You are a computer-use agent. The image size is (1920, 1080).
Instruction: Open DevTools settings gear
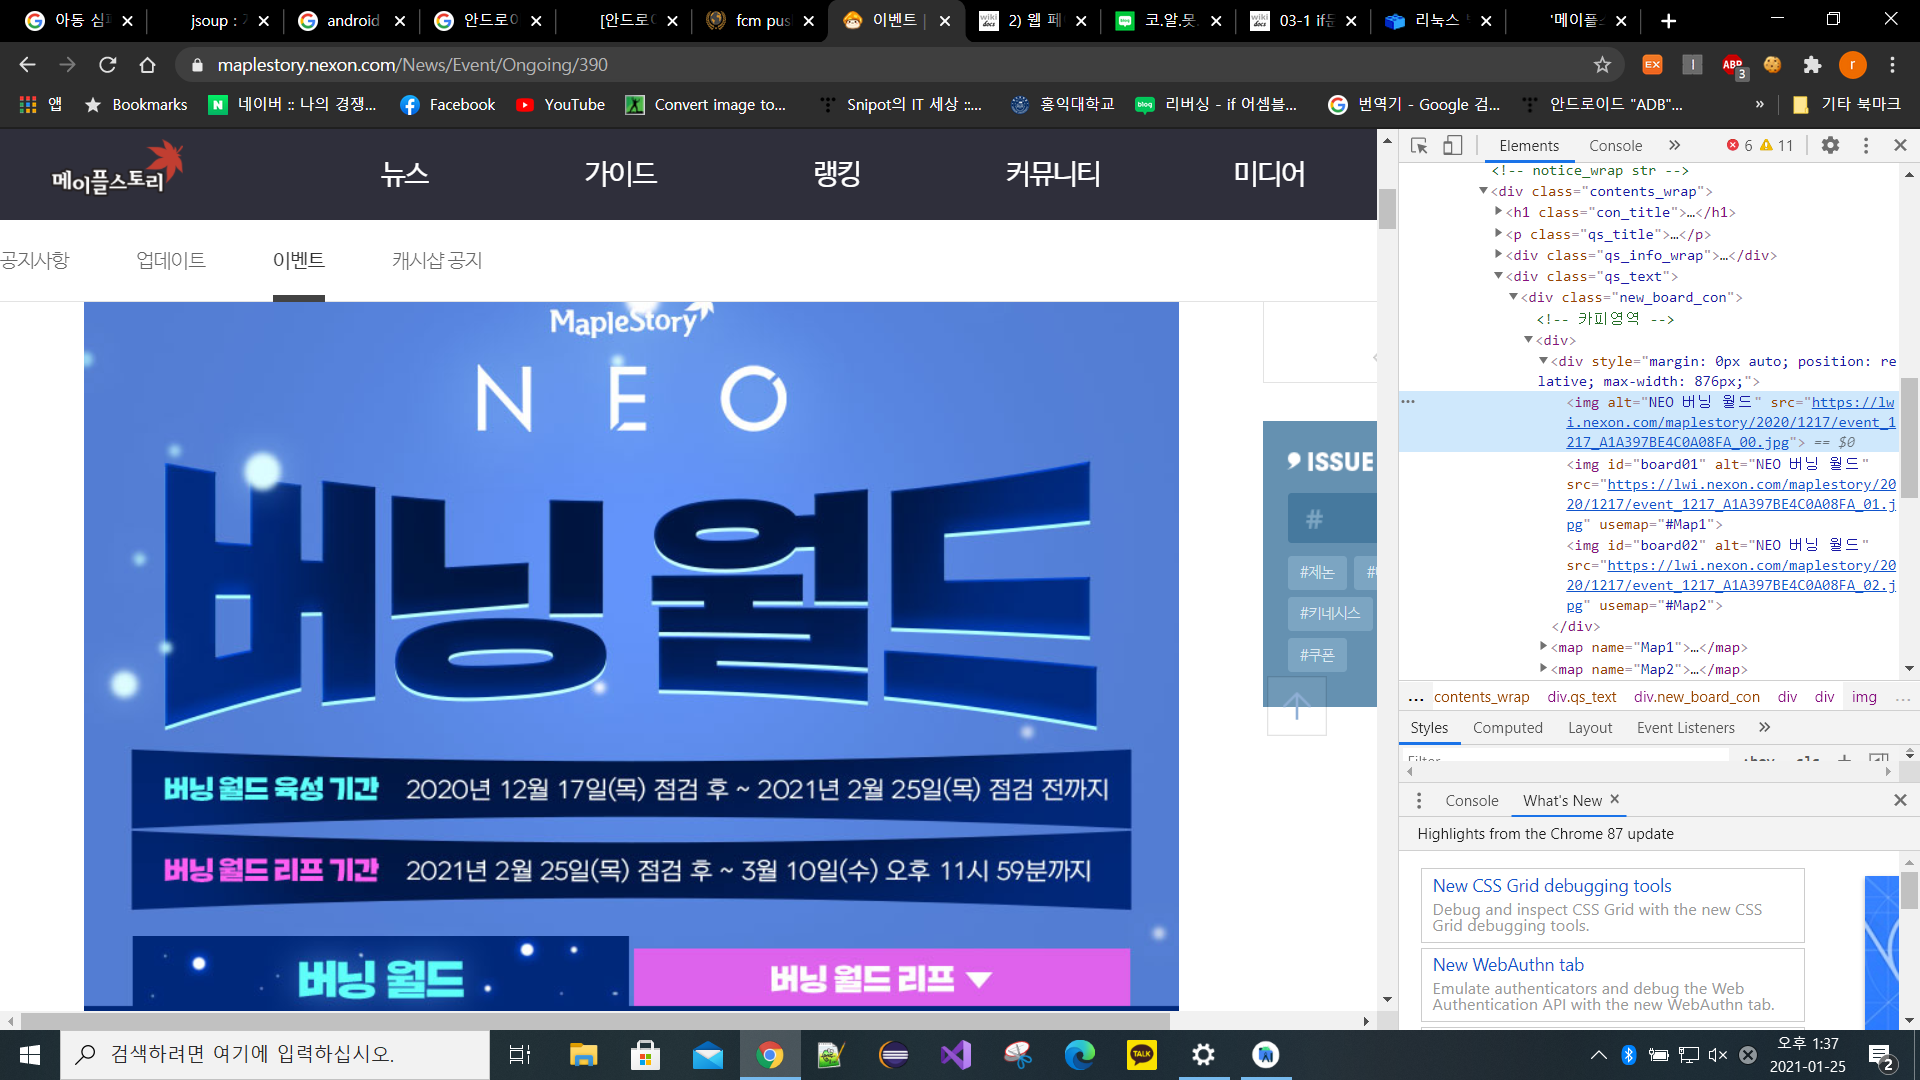(x=1830, y=146)
